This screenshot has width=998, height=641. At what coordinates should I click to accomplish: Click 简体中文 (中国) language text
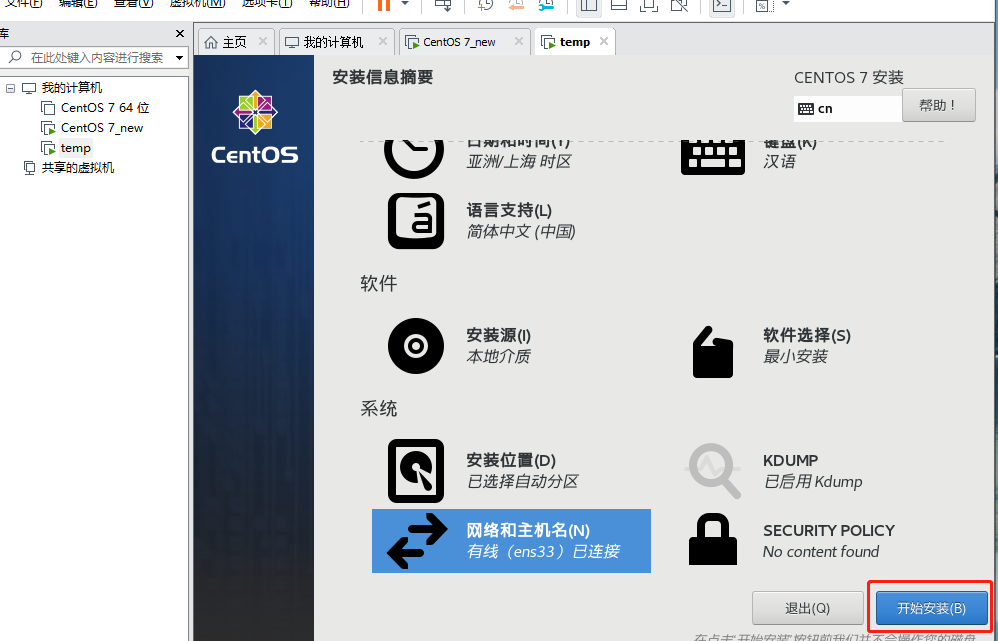pyautogui.click(x=521, y=231)
